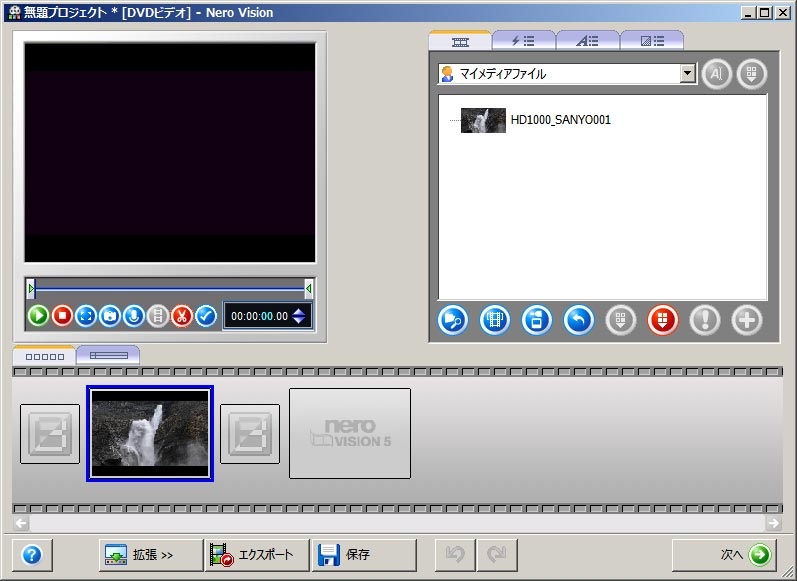Screen dimensions: 797x581
Task: Click the timecode up/down stepper arrows
Action: click(x=299, y=316)
